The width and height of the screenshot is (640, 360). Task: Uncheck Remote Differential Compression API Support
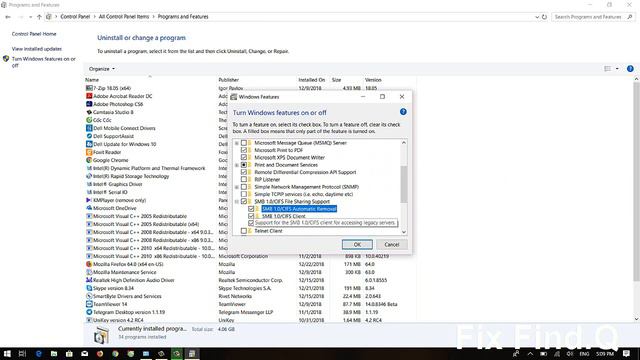tap(244, 172)
